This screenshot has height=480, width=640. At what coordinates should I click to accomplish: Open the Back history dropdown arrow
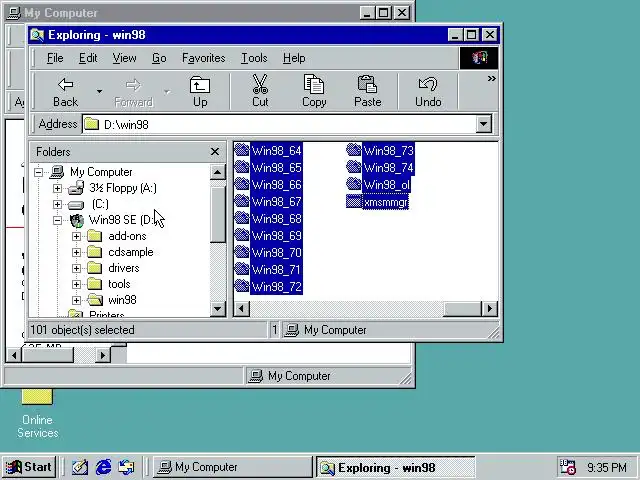[99, 92]
